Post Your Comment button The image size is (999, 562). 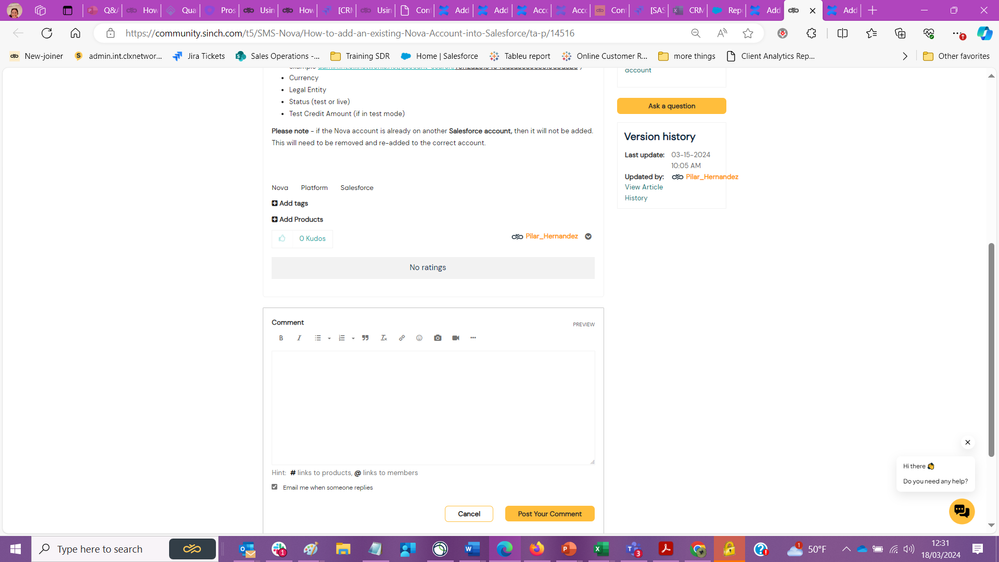pos(550,514)
